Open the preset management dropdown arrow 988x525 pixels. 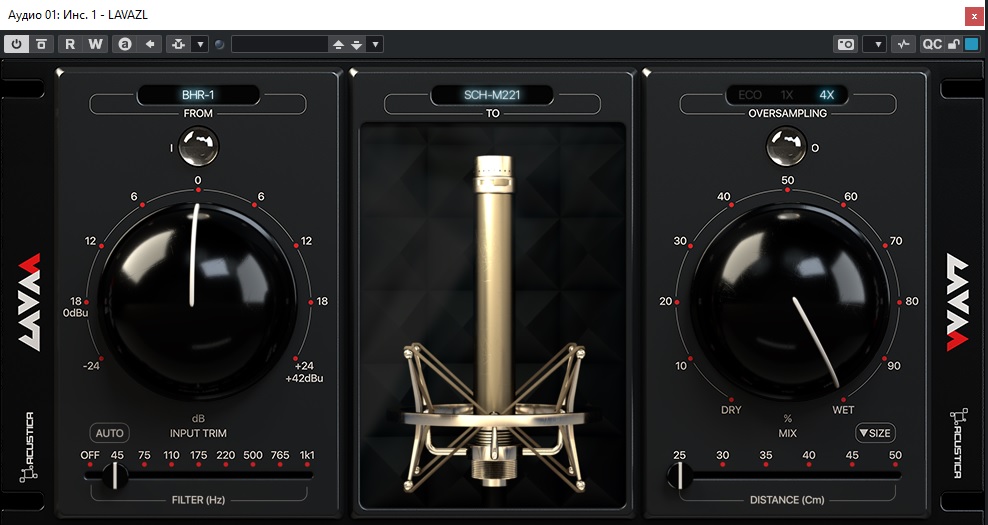(x=375, y=44)
